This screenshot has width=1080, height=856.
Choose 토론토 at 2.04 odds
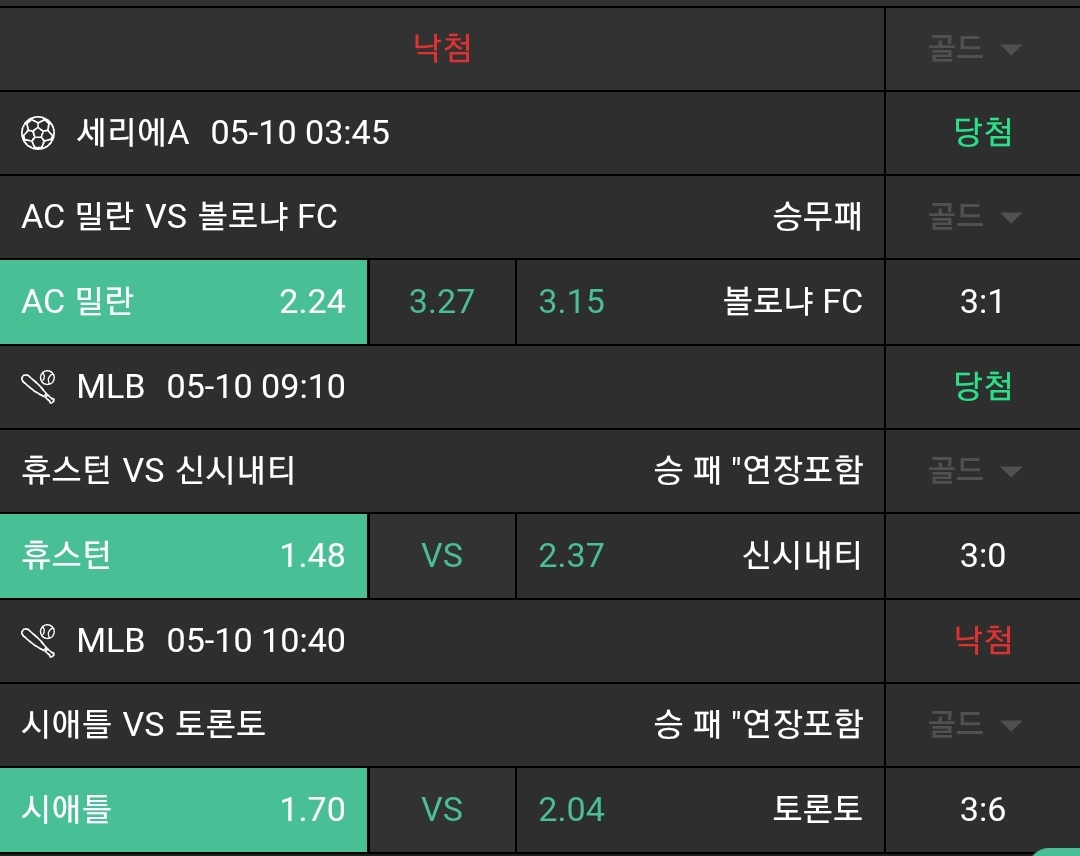click(x=700, y=810)
